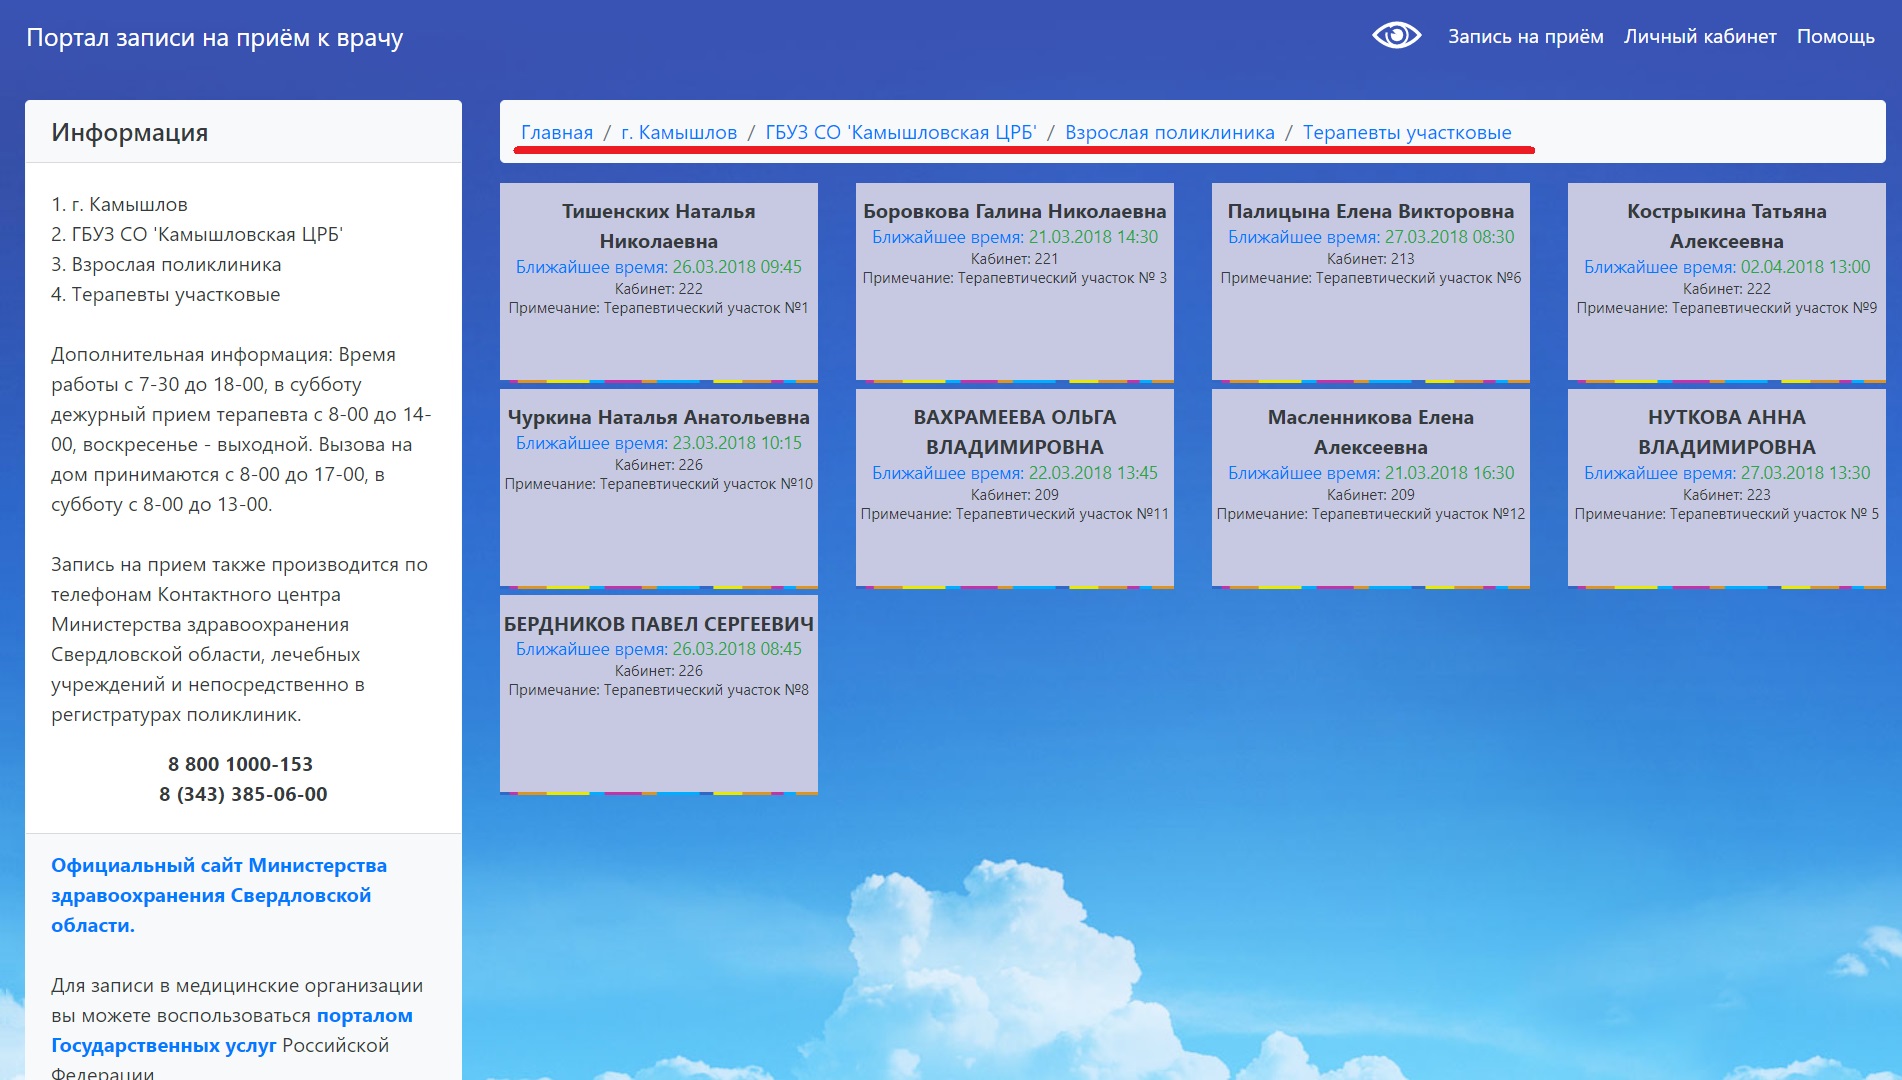Click the portal title in the header

[214, 38]
